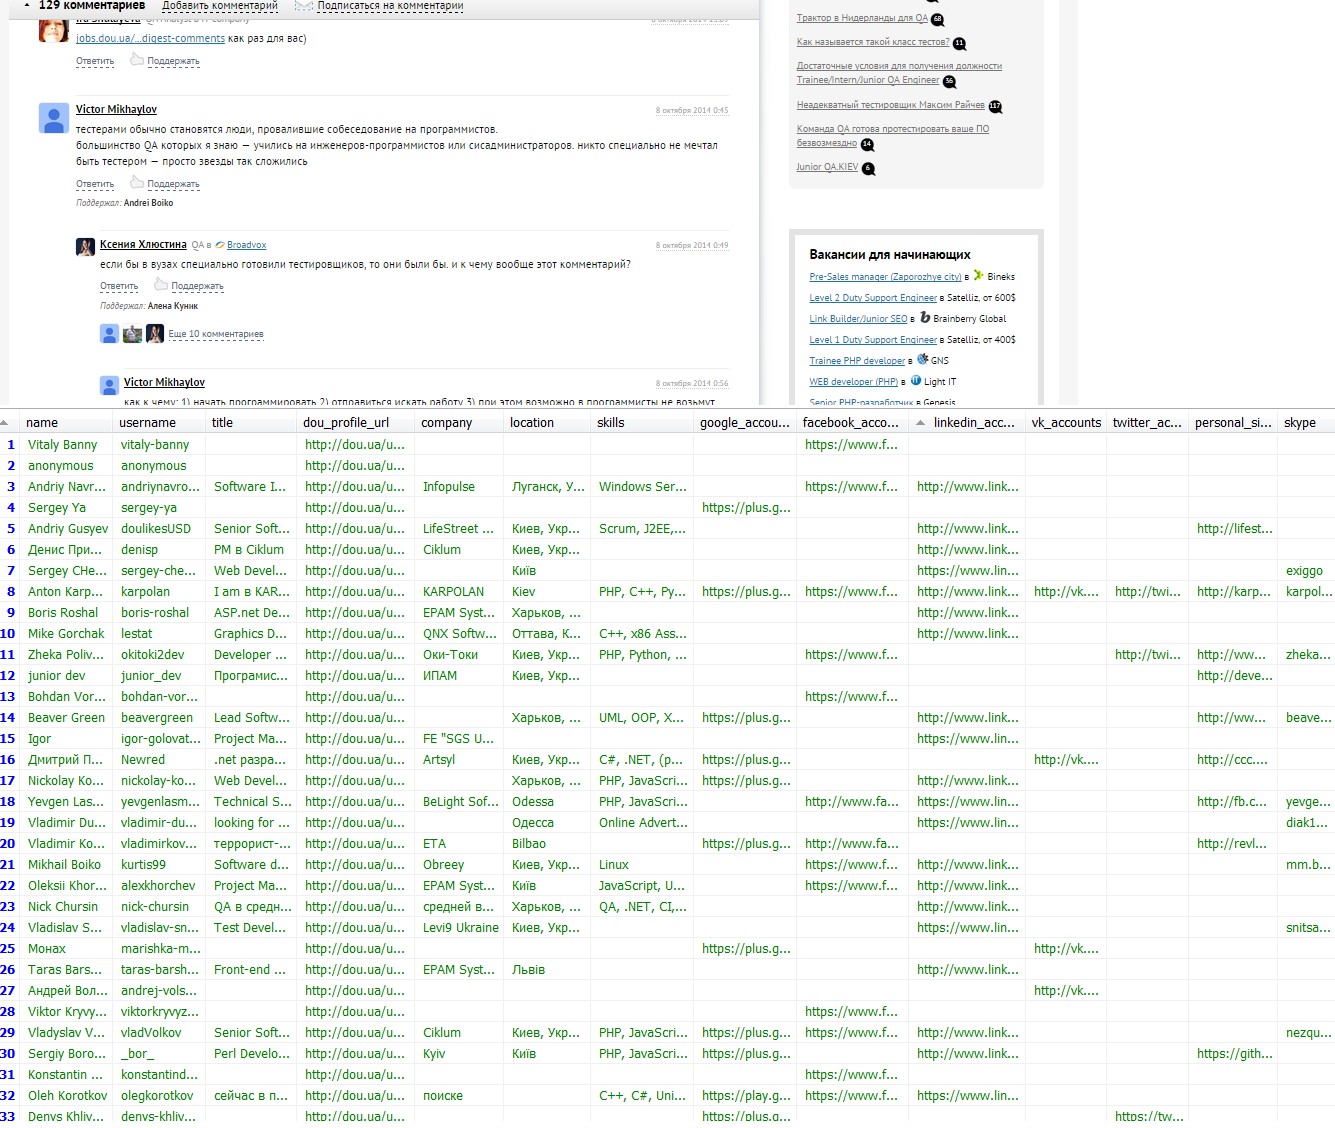The image size is (1335, 1128).
Task: Select the Vitaly Banny name cell
Action: (x=68, y=445)
